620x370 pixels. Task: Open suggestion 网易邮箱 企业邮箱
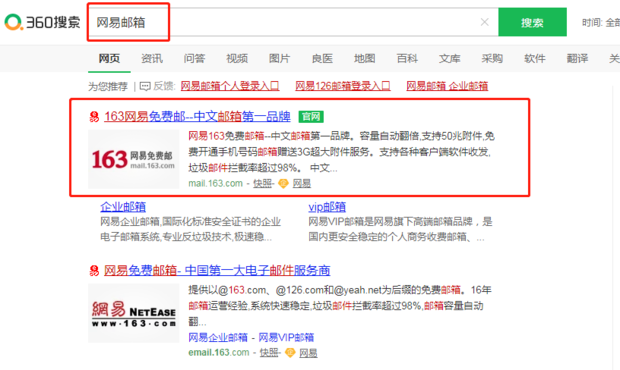pos(447,86)
